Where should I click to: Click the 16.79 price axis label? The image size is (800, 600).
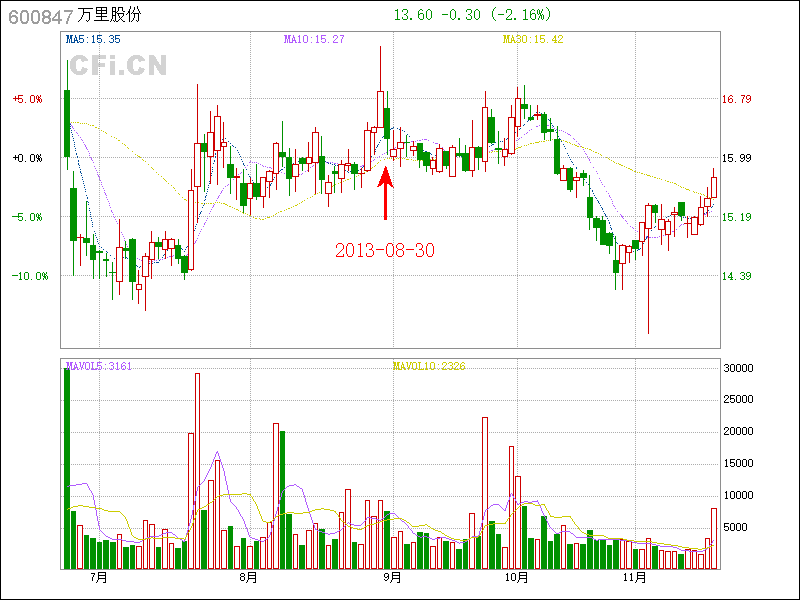pyautogui.click(x=736, y=99)
